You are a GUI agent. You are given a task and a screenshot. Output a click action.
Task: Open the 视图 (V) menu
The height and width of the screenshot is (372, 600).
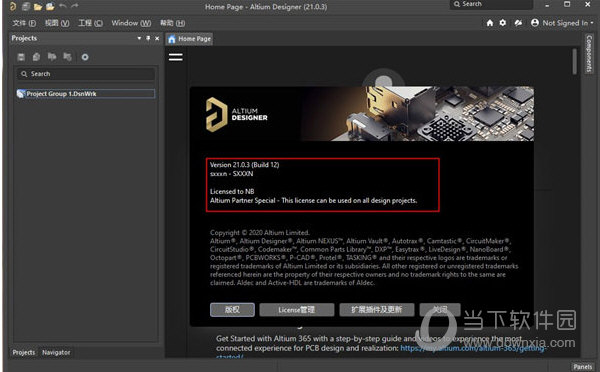[x=57, y=23]
